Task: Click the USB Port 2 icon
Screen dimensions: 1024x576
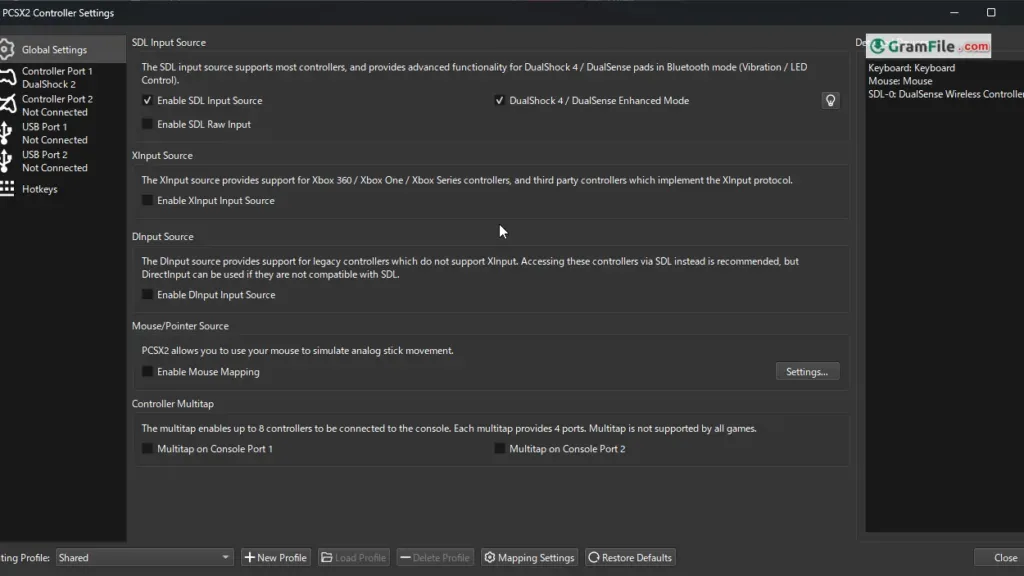Action: pyautogui.click(x=6, y=161)
